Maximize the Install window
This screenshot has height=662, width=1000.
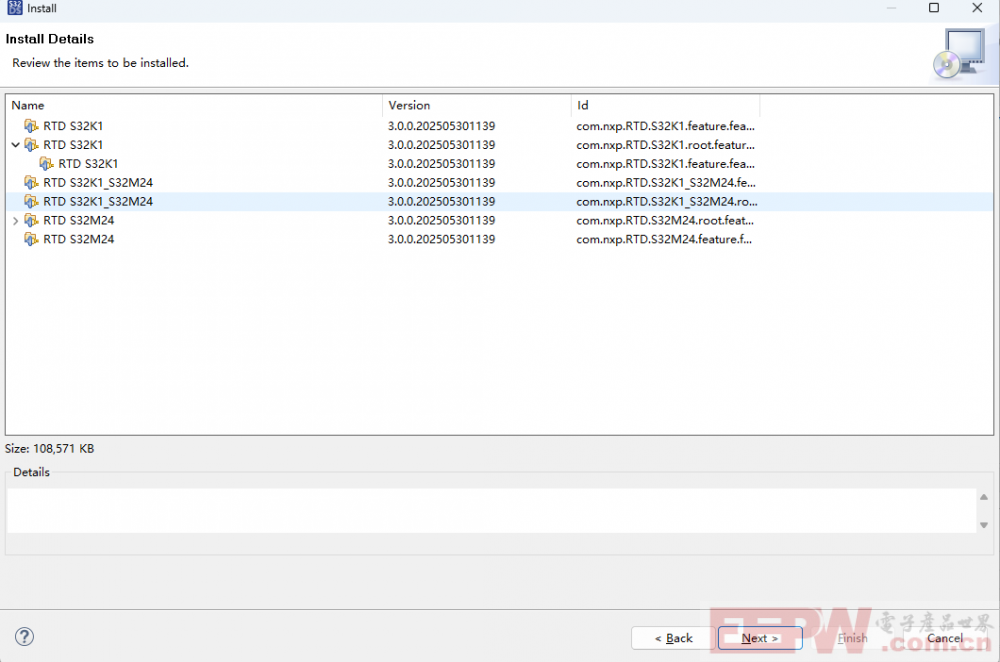point(934,8)
